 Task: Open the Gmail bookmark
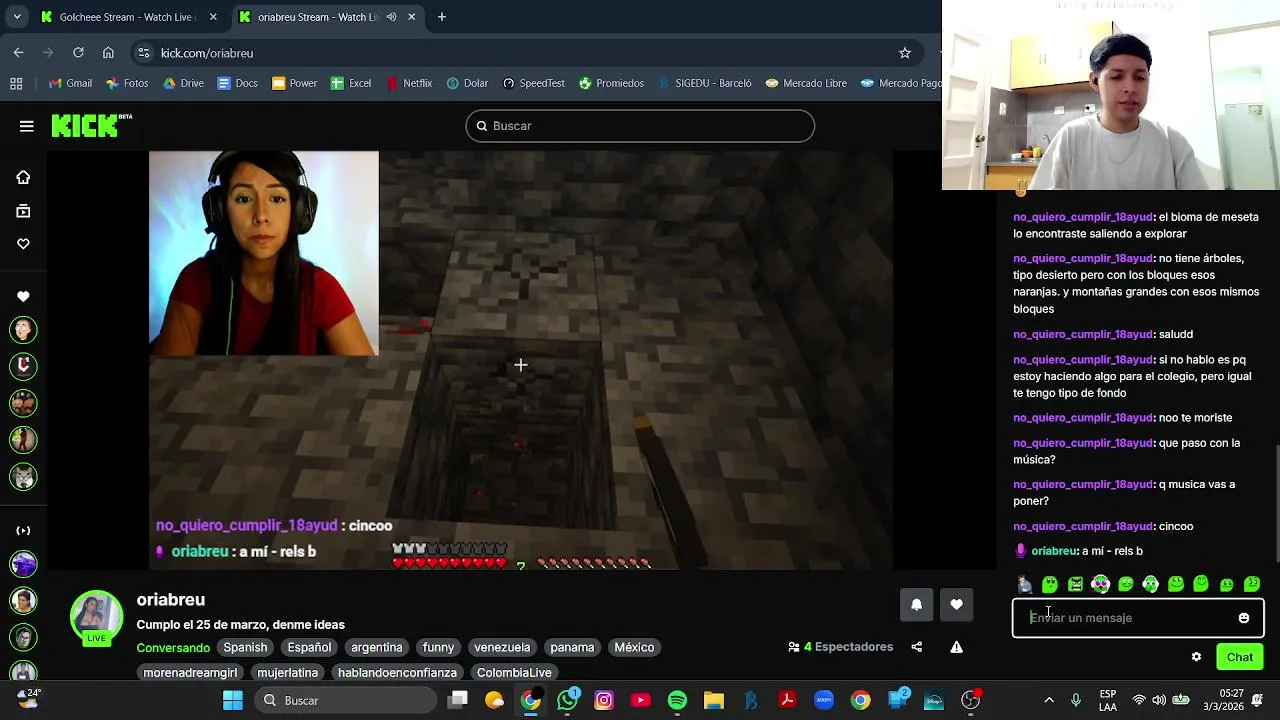click(70, 83)
